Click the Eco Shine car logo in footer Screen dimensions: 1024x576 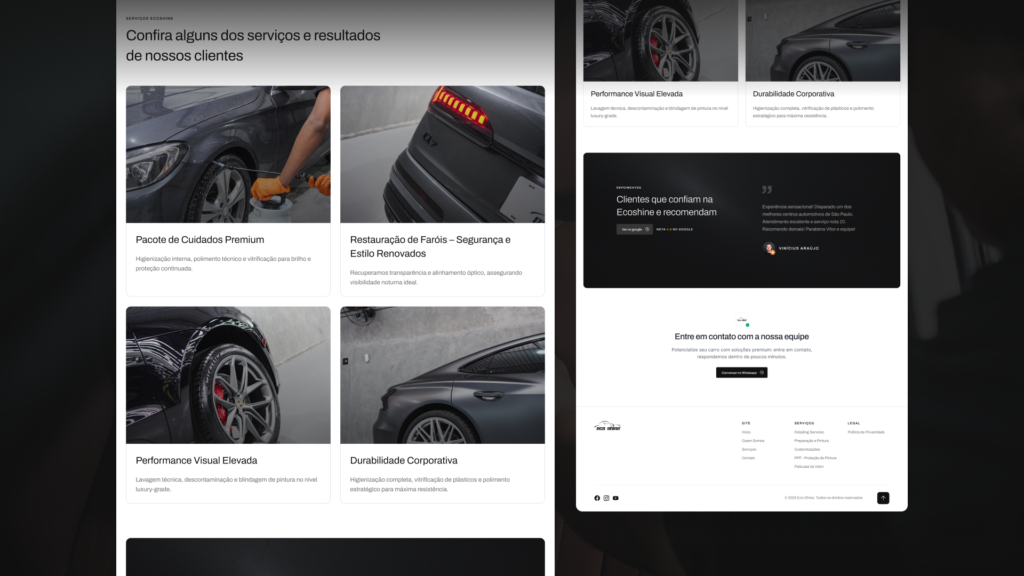[x=607, y=426]
